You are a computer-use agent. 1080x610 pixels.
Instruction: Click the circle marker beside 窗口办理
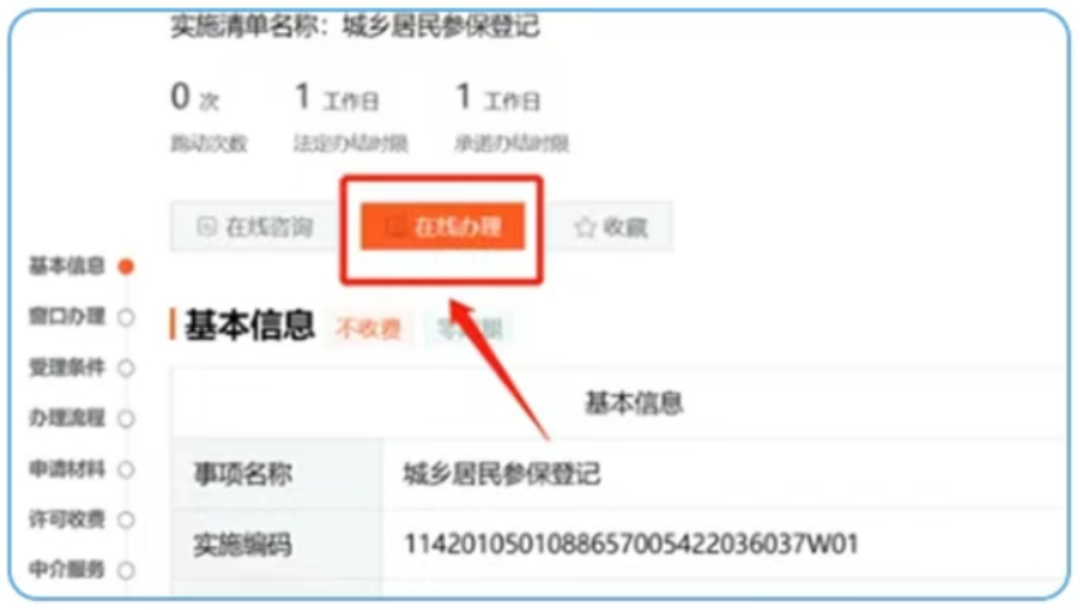(126, 317)
